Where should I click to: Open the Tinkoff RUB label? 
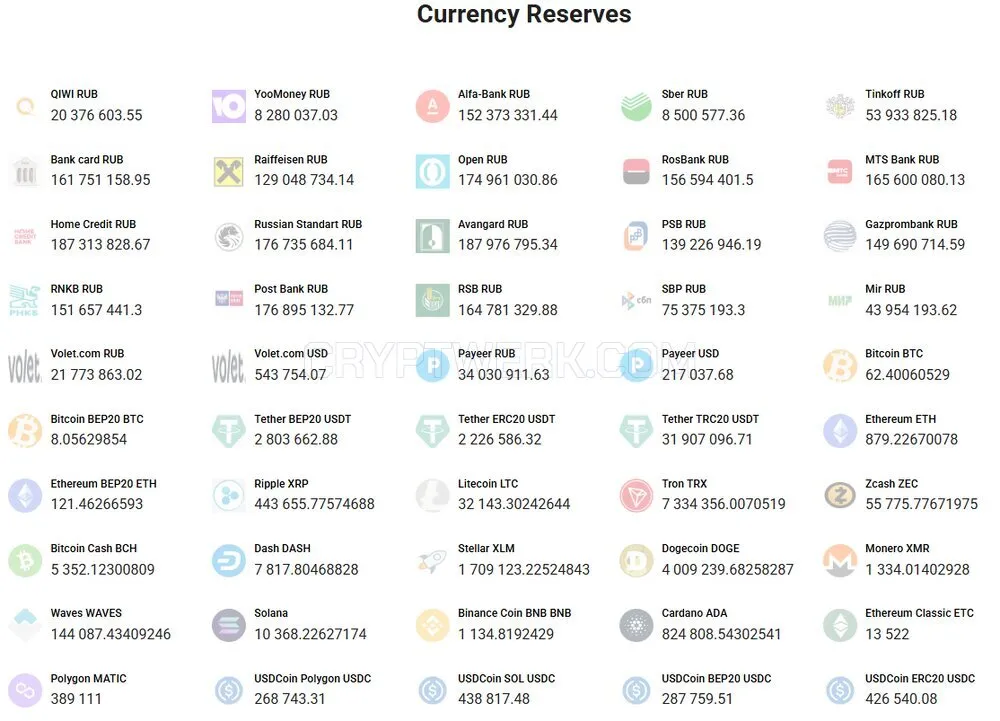click(894, 94)
